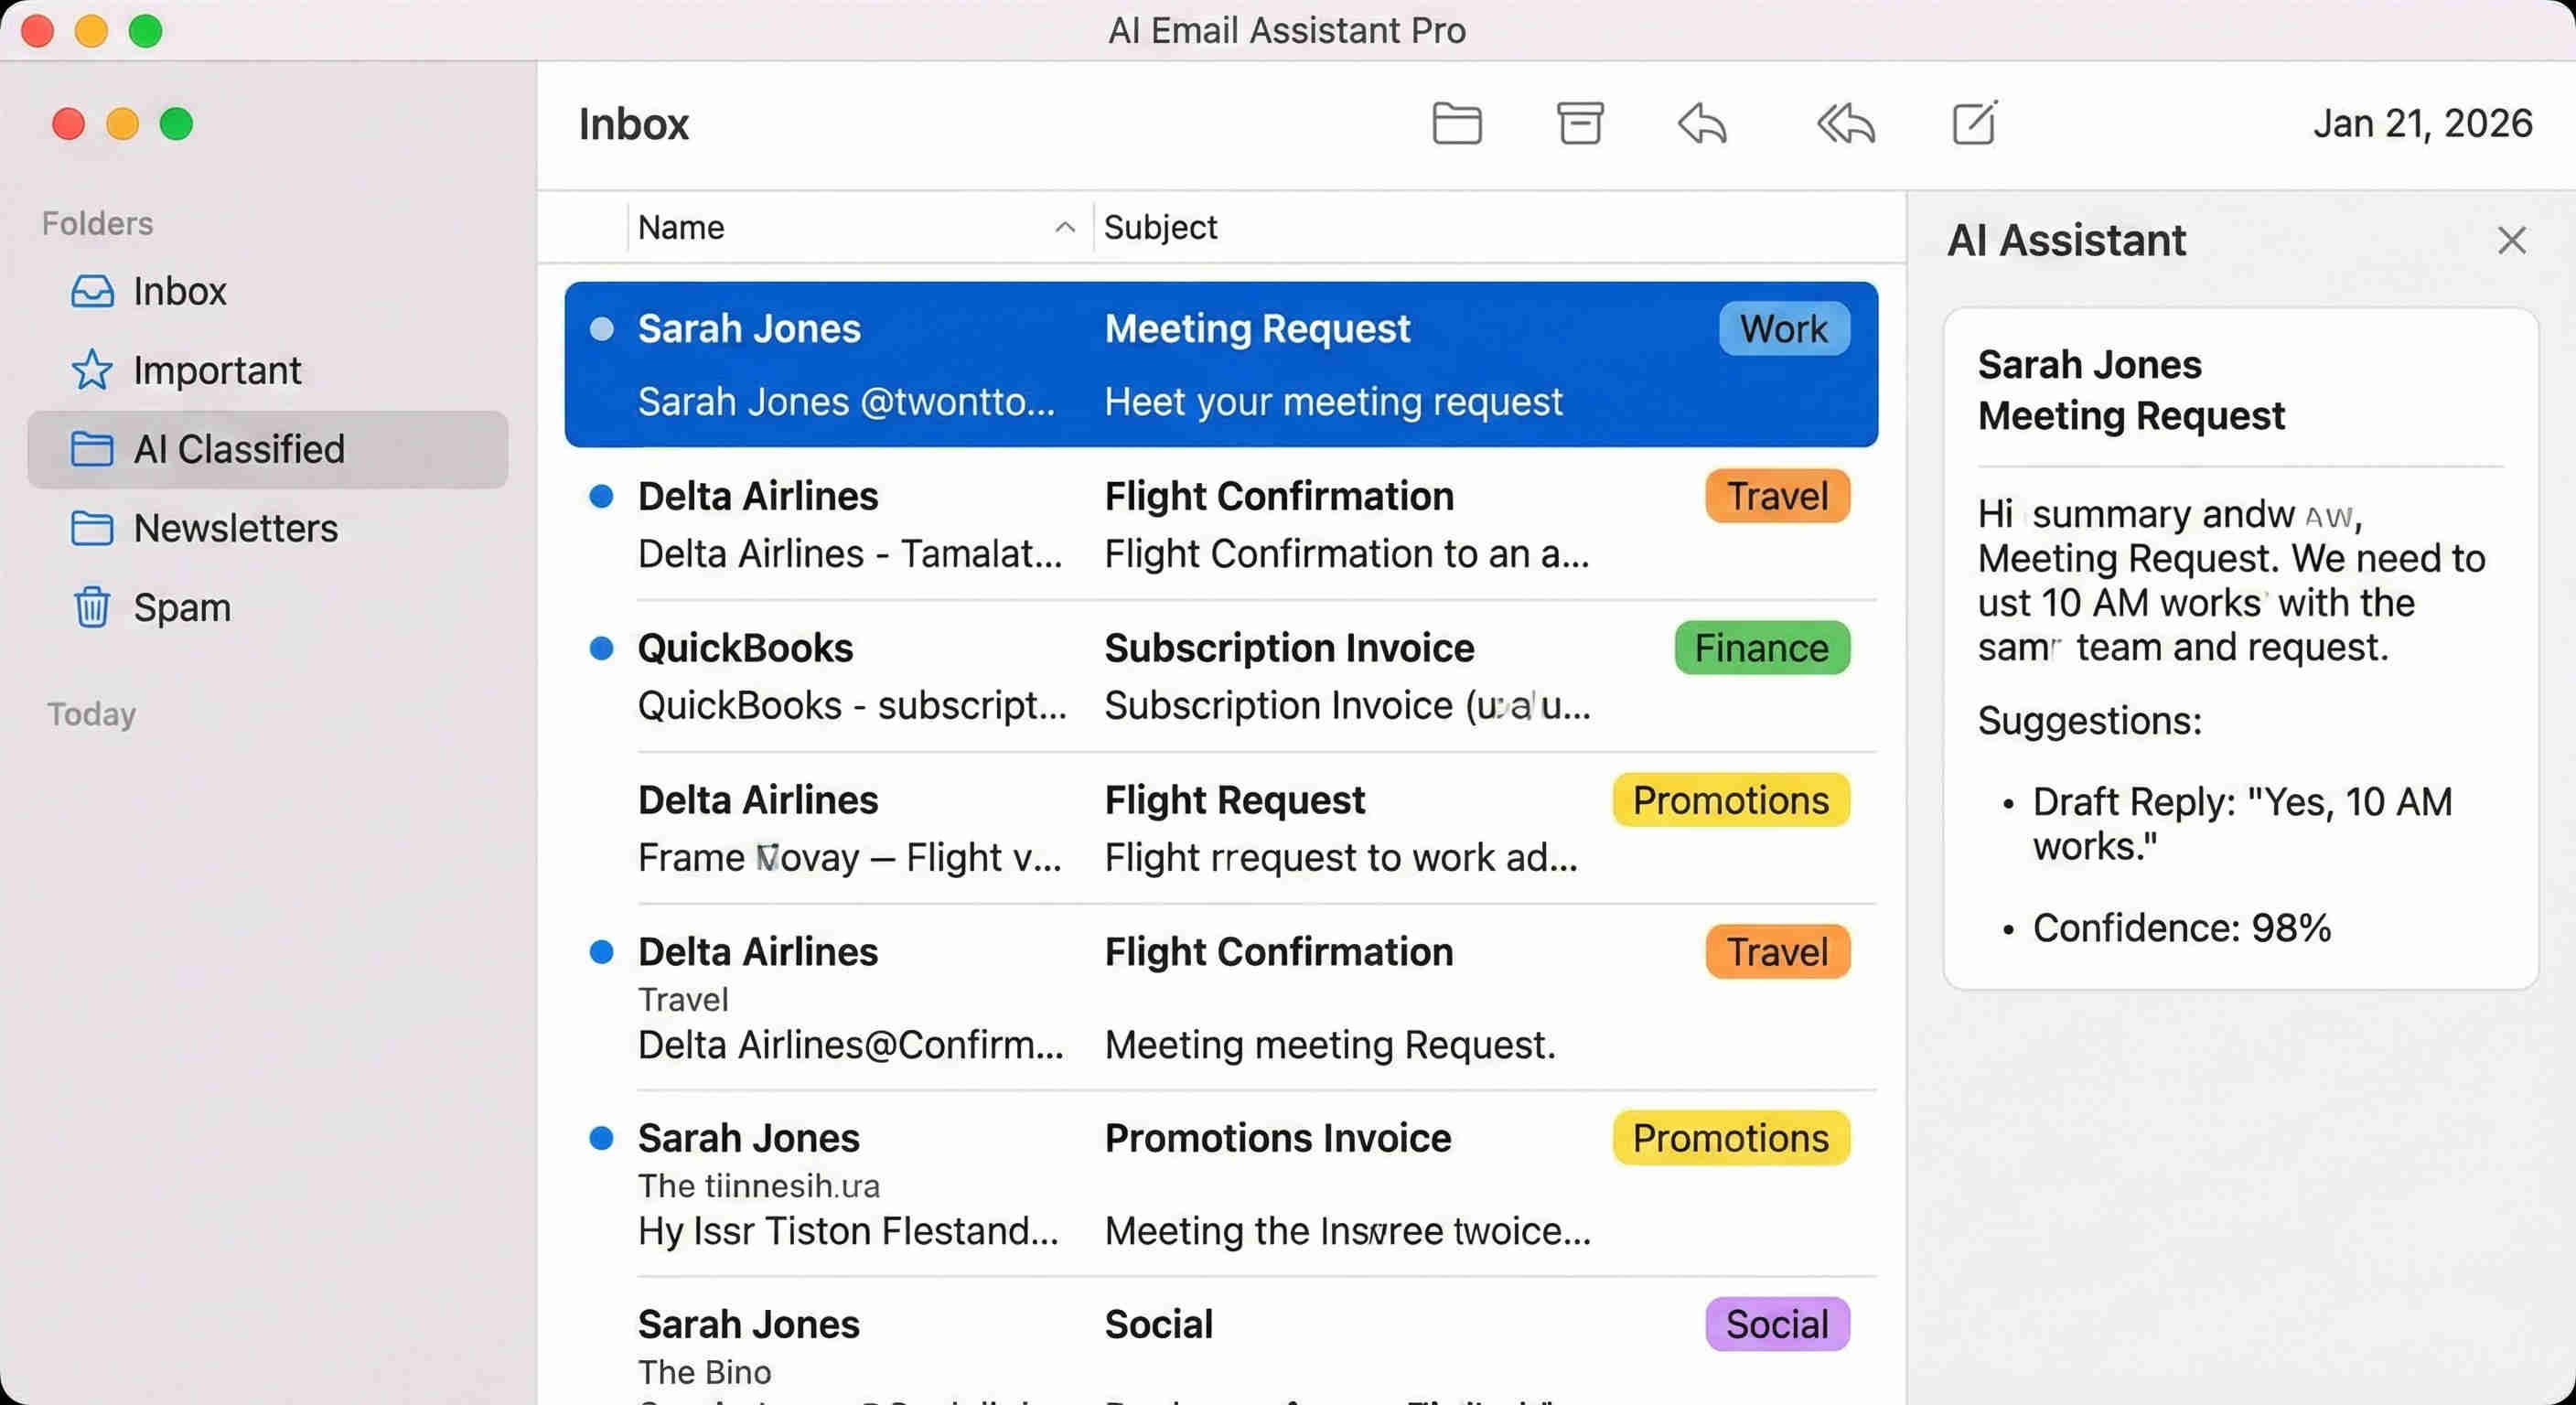Click 'Meeting meeting Request.' preview text

click(1330, 1045)
